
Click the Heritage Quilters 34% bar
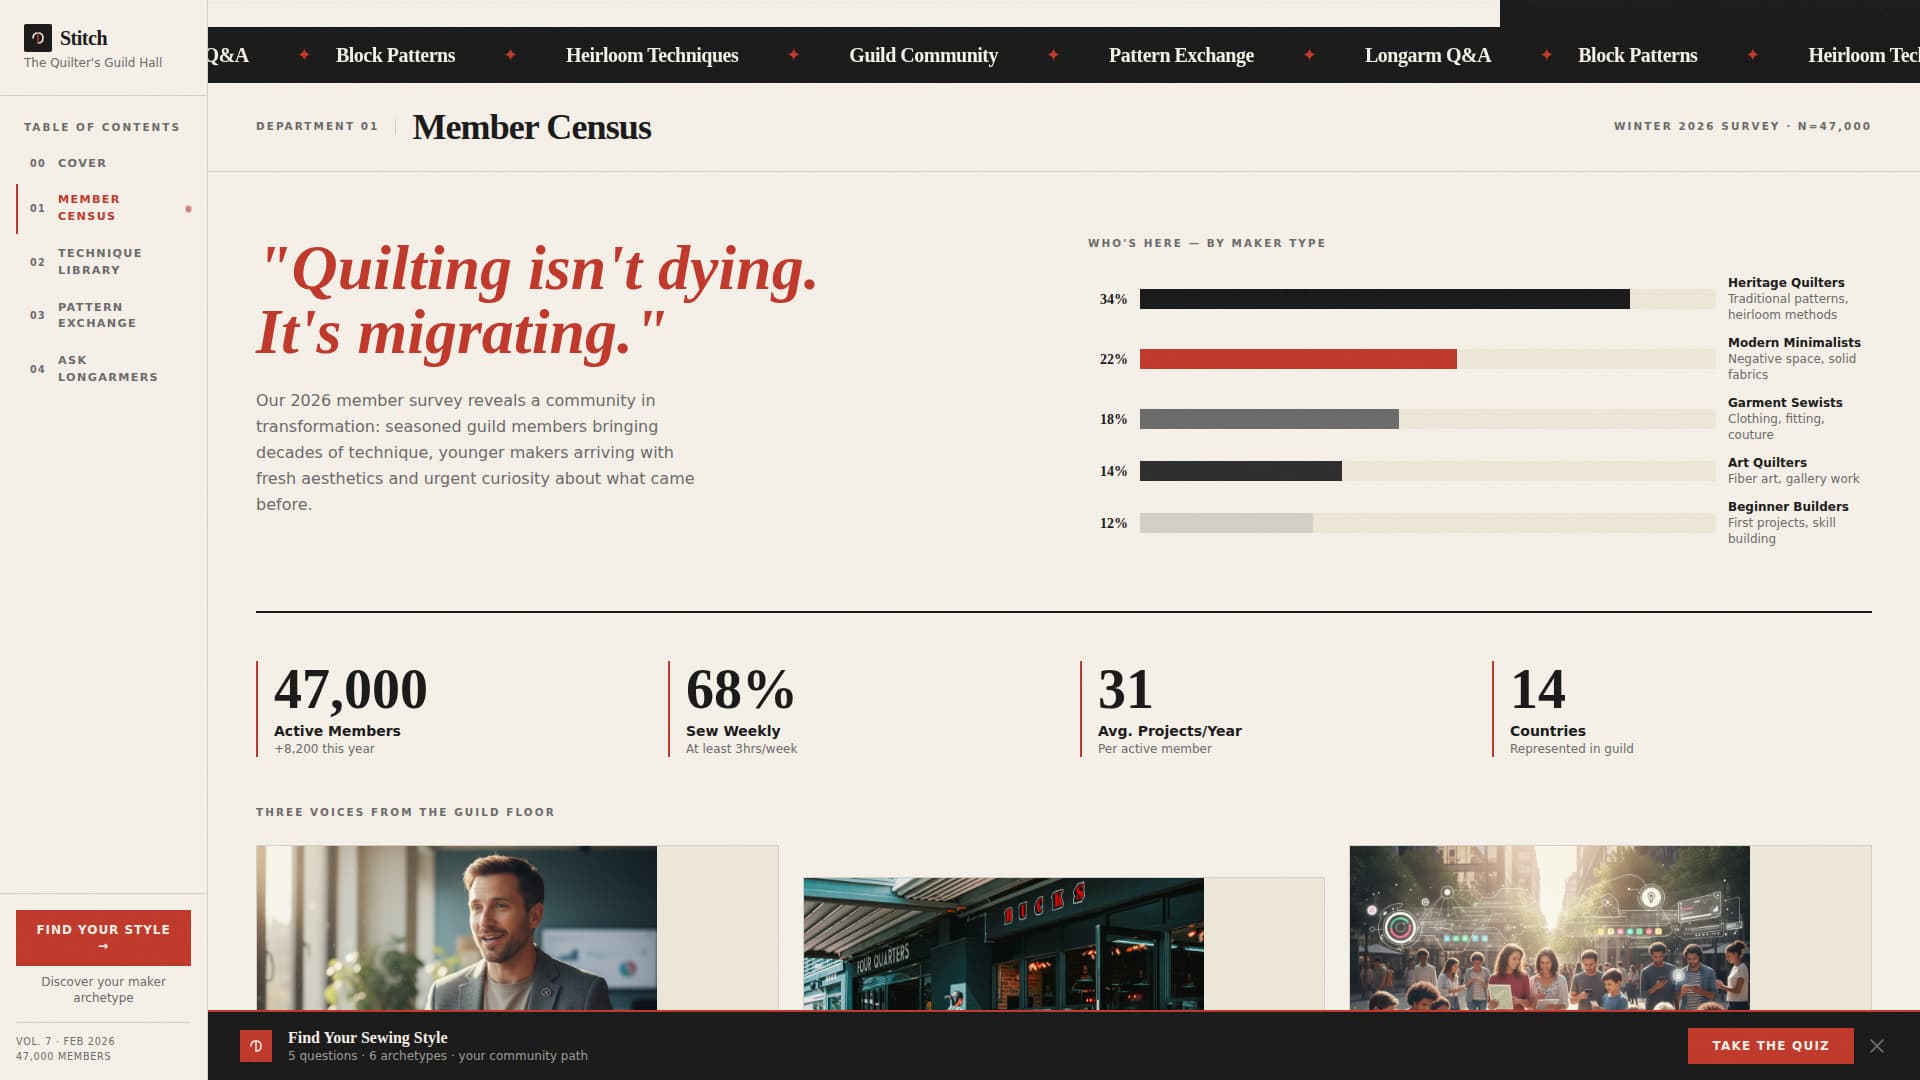pyautogui.click(x=1384, y=299)
